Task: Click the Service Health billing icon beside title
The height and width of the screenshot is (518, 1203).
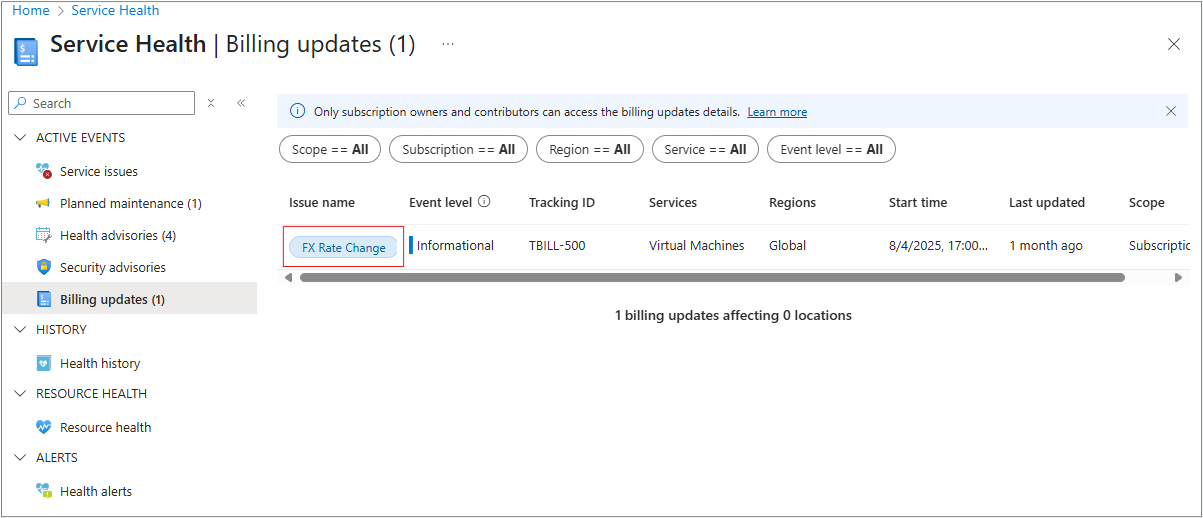Action: point(26,51)
